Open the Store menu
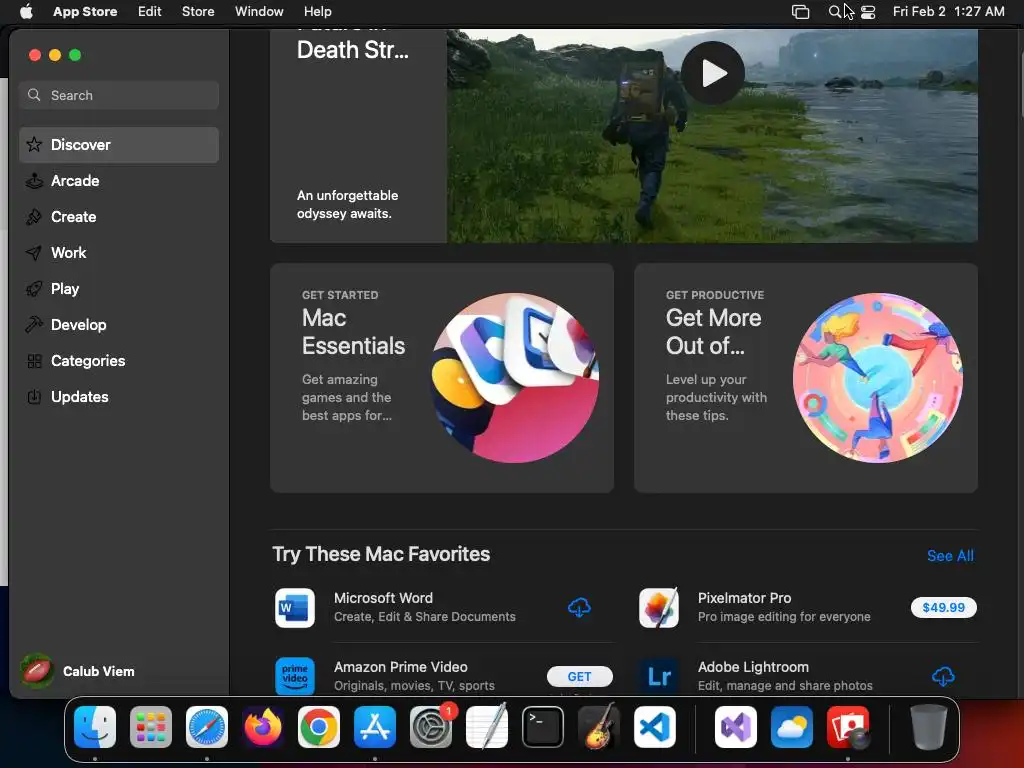 tap(198, 11)
